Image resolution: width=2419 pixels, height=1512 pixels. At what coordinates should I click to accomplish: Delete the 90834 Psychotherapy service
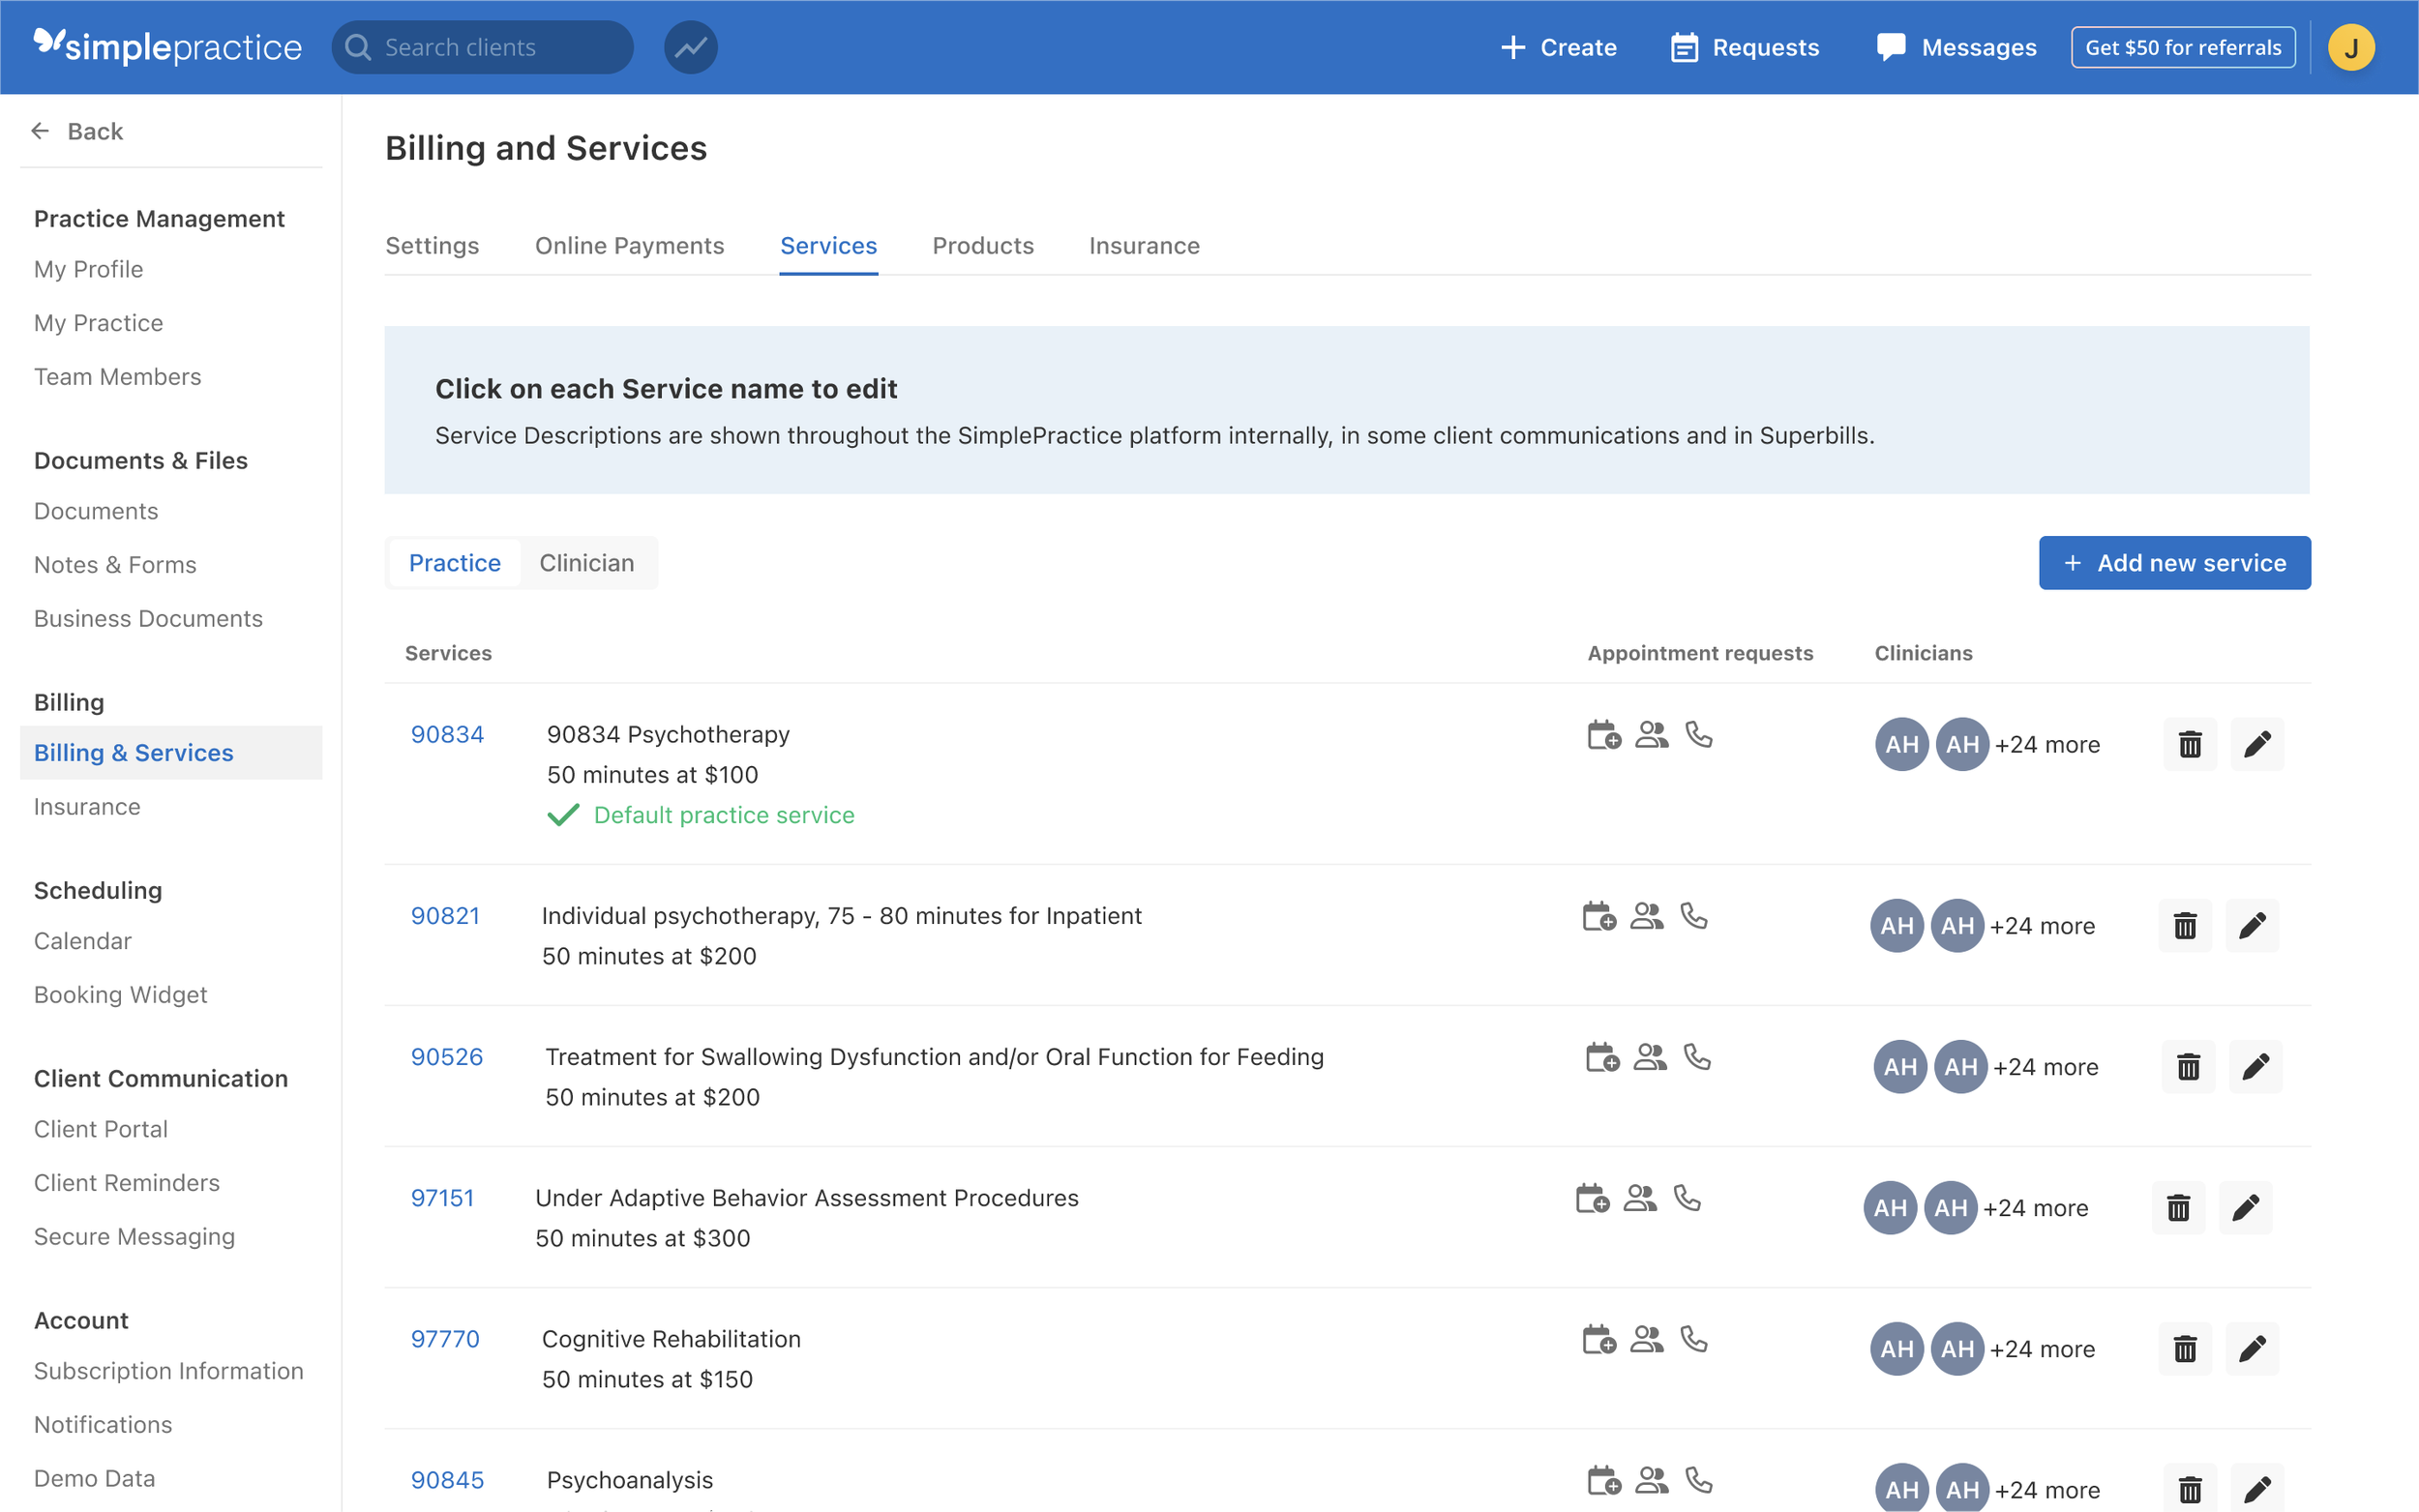(2189, 744)
